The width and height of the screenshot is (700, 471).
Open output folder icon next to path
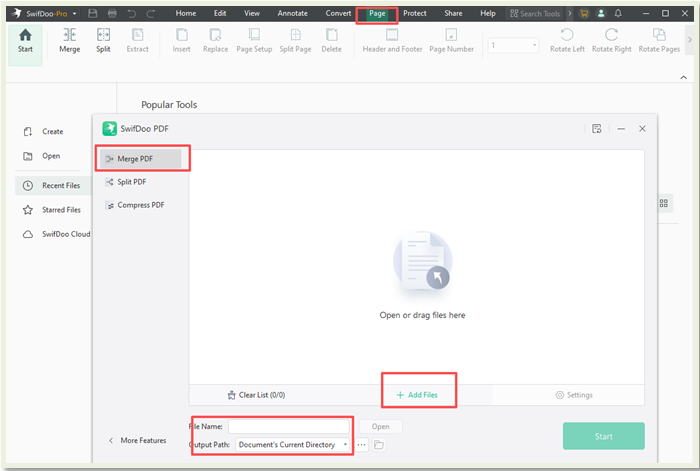pyautogui.click(x=379, y=445)
